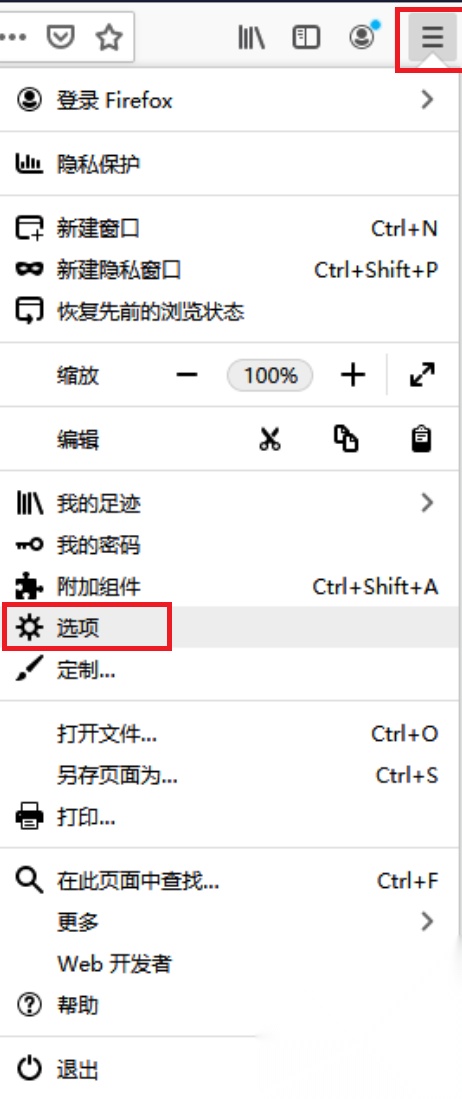Reset zoom via 100% indicator

coord(270,375)
